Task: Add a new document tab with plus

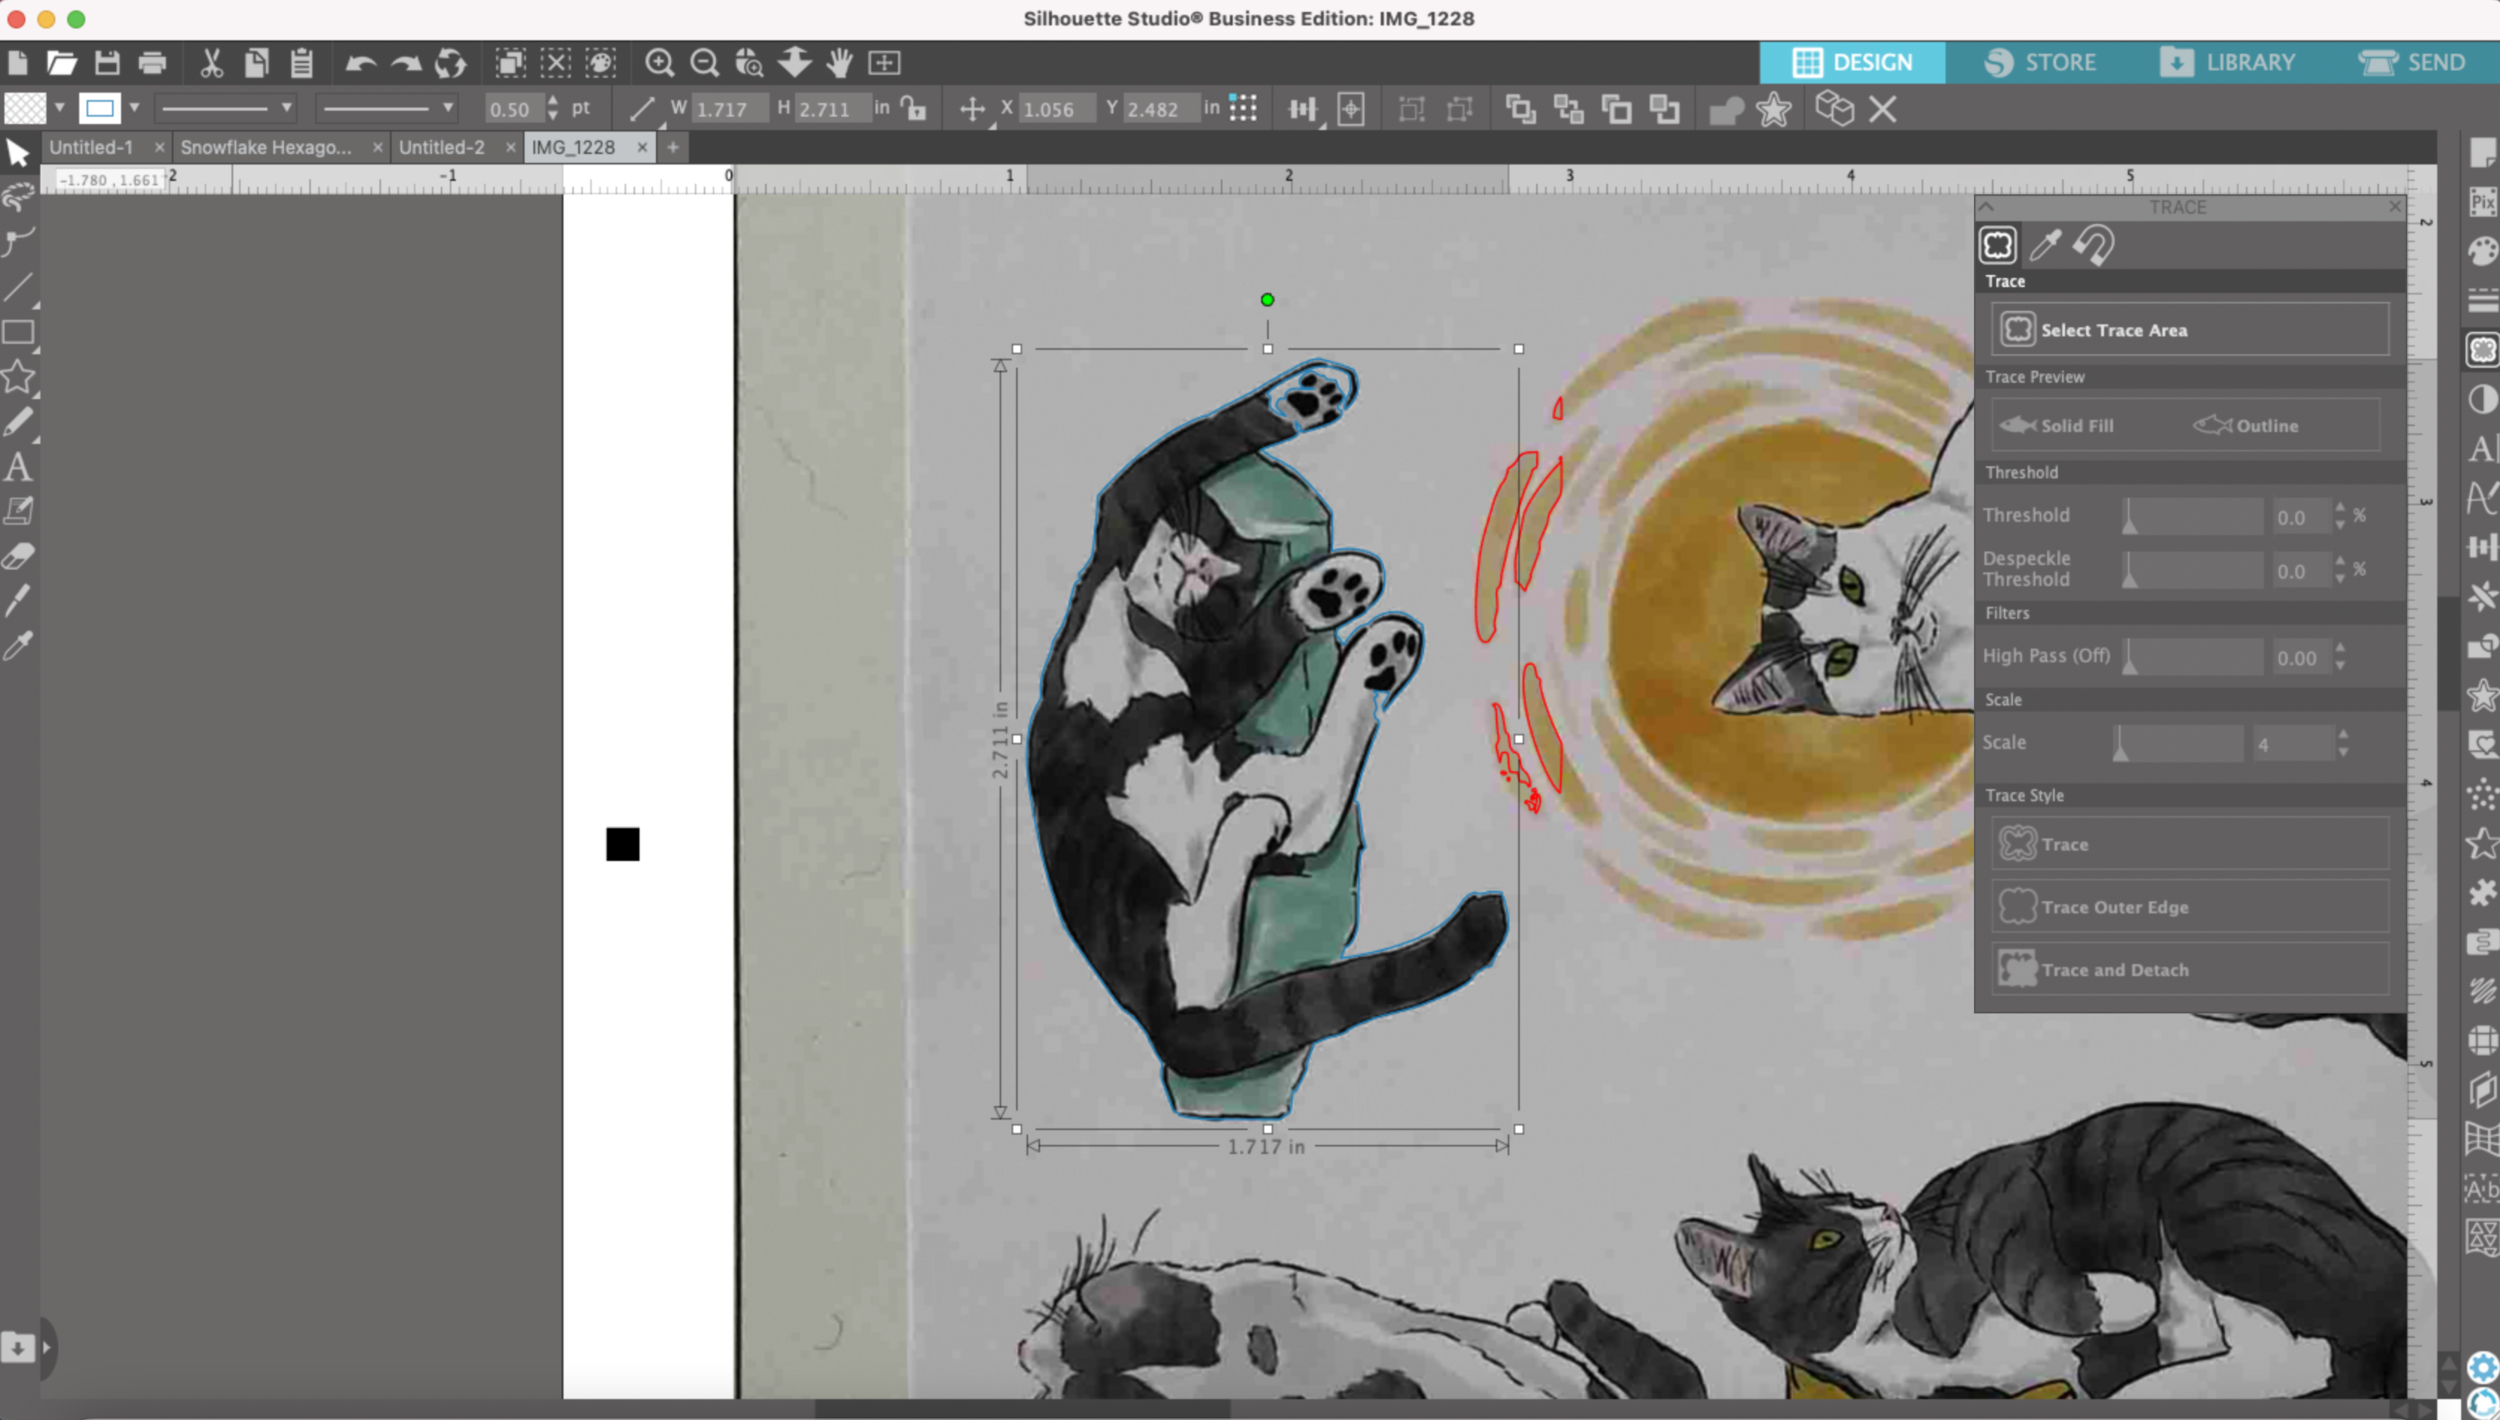Action: pyautogui.click(x=673, y=148)
